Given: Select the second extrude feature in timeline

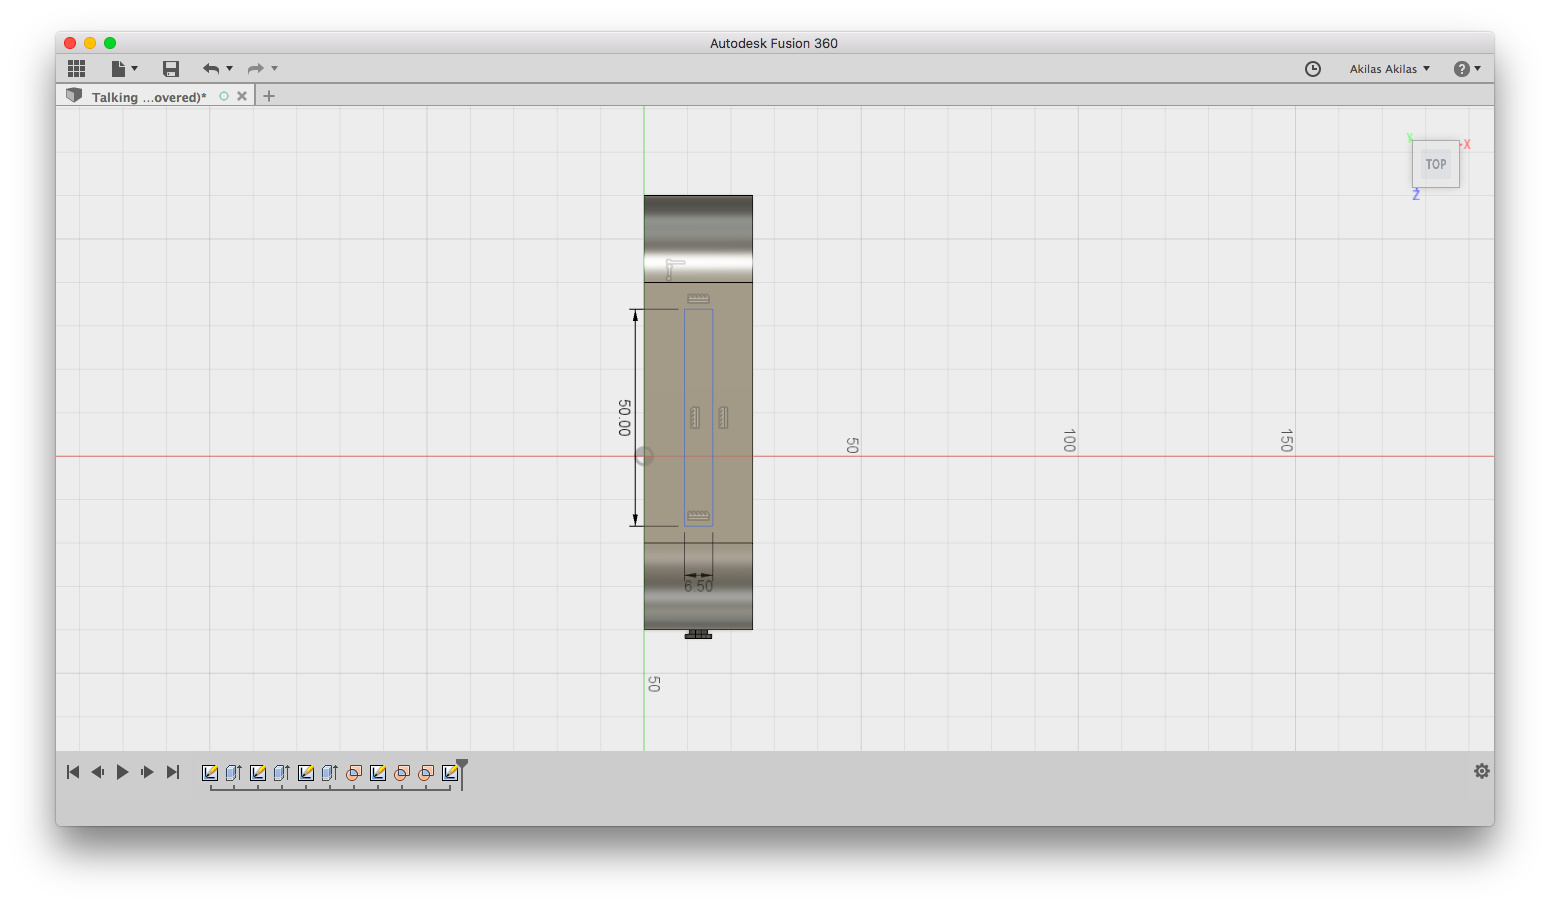Looking at the screenshot, I should pyautogui.click(x=282, y=773).
